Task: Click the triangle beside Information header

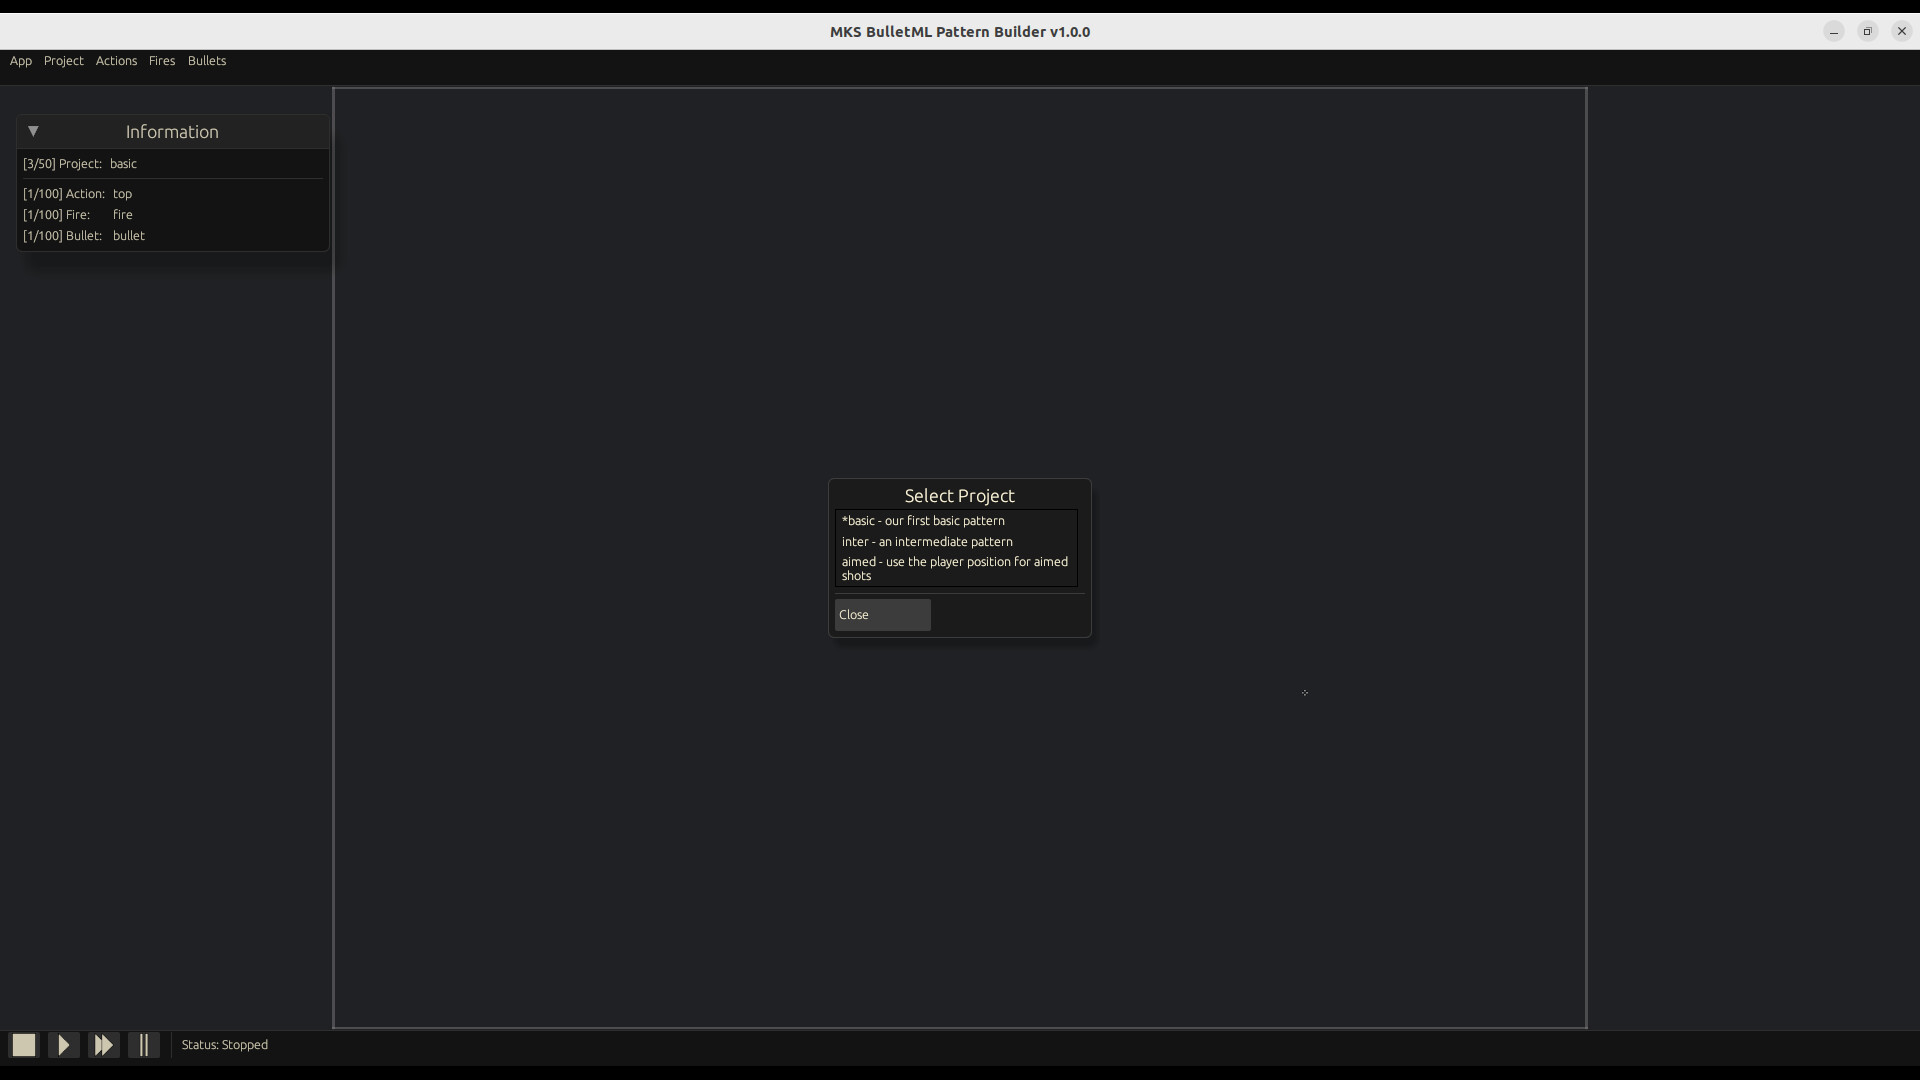Action: point(33,131)
